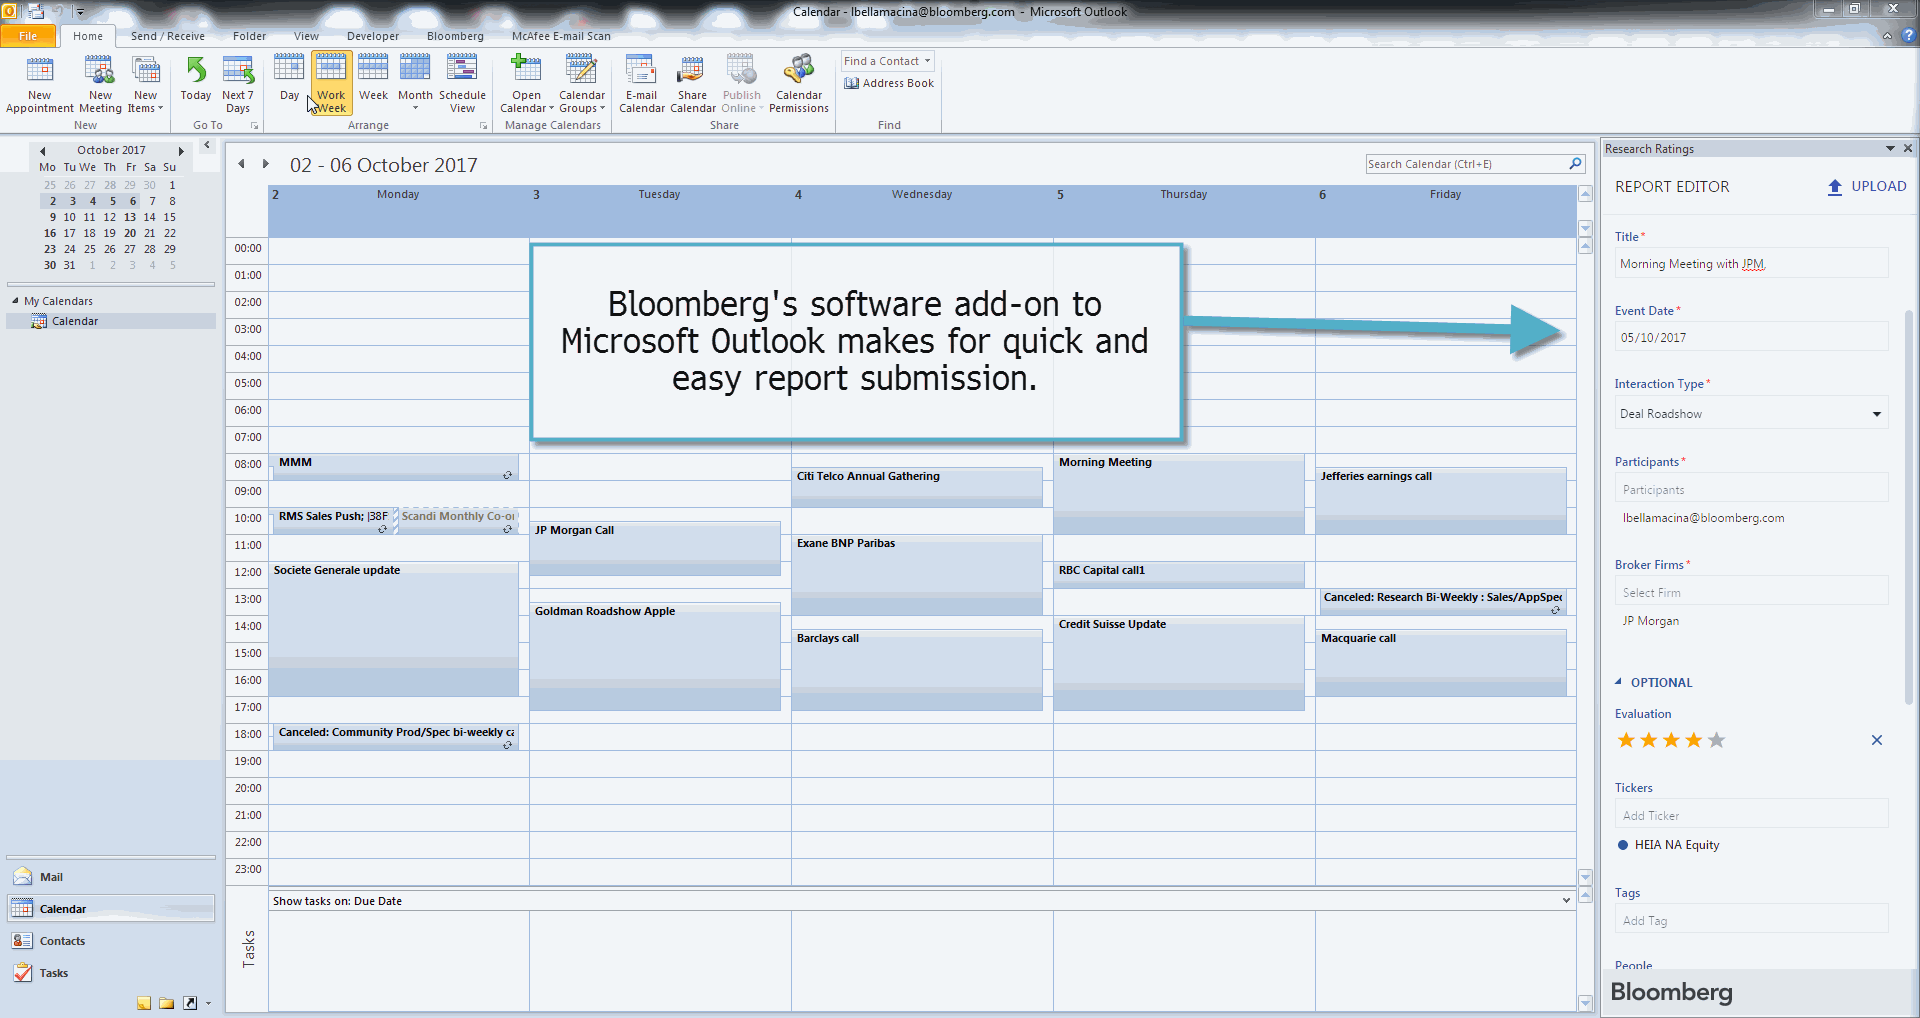Clear the evaluation rating
1920x1018 pixels.
click(1877, 740)
